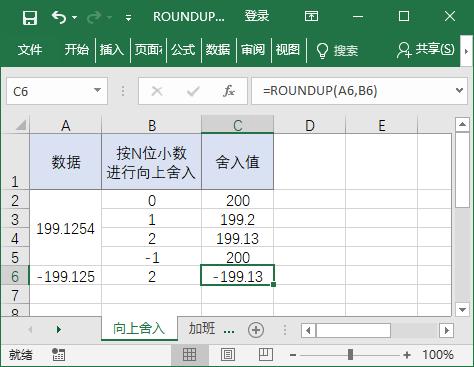Click 登录 sign-in button
474x367 pixels.
257,16
